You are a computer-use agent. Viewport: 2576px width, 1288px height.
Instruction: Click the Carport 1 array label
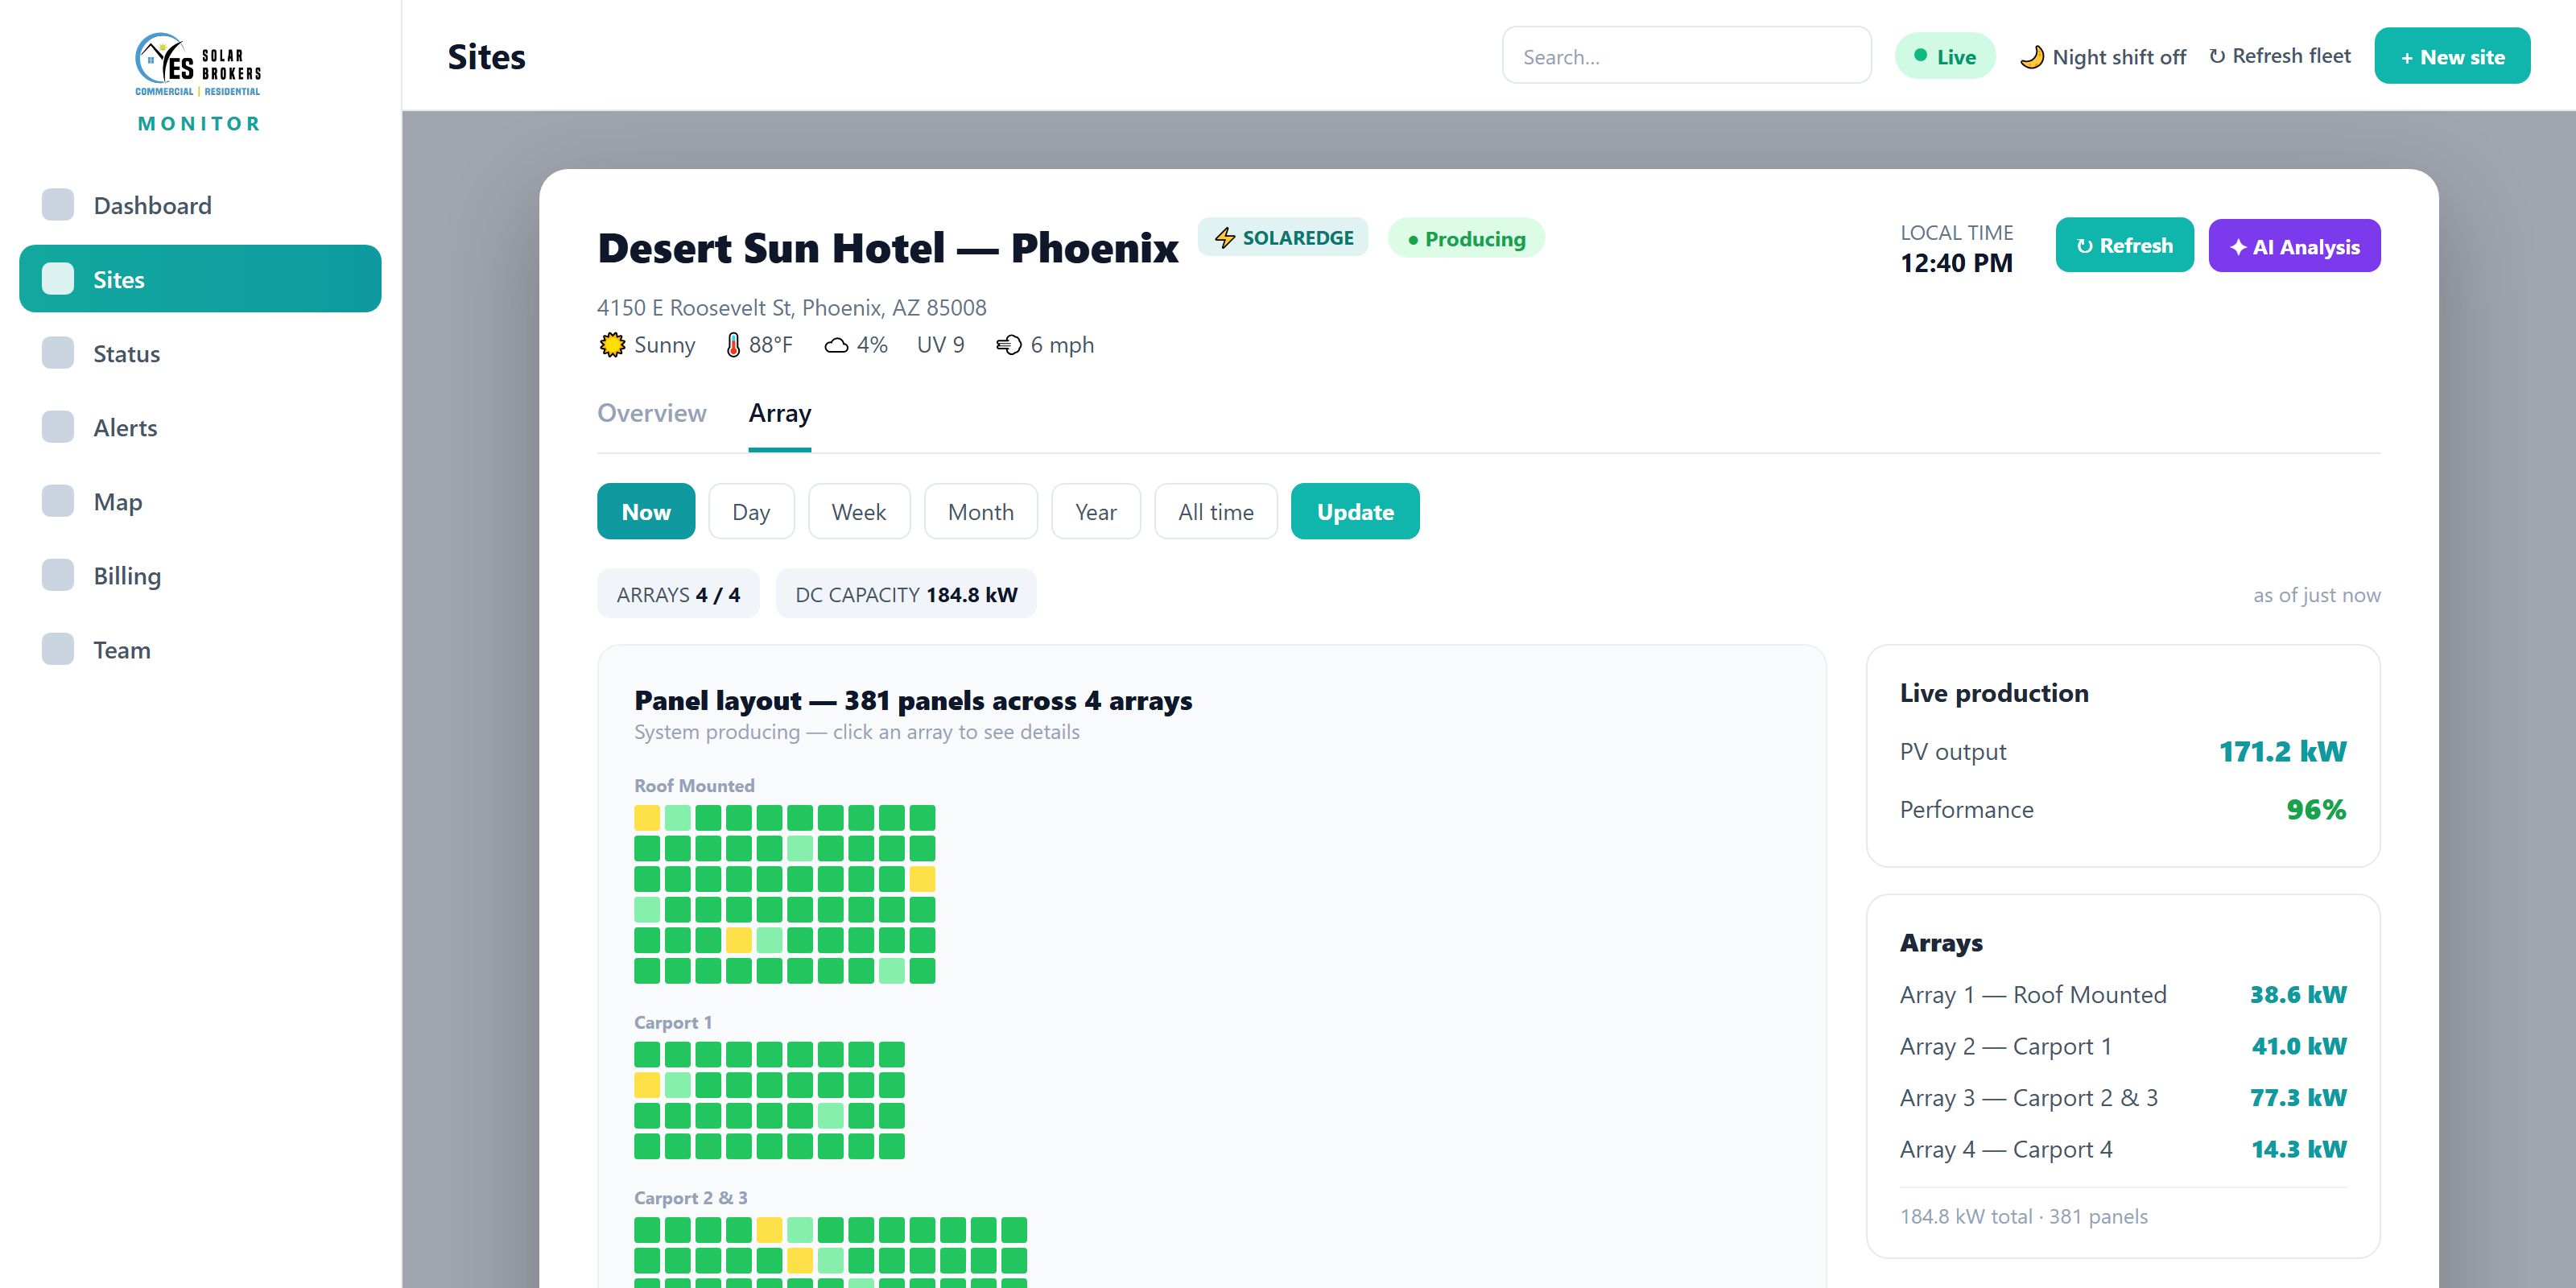point(673,1022)
